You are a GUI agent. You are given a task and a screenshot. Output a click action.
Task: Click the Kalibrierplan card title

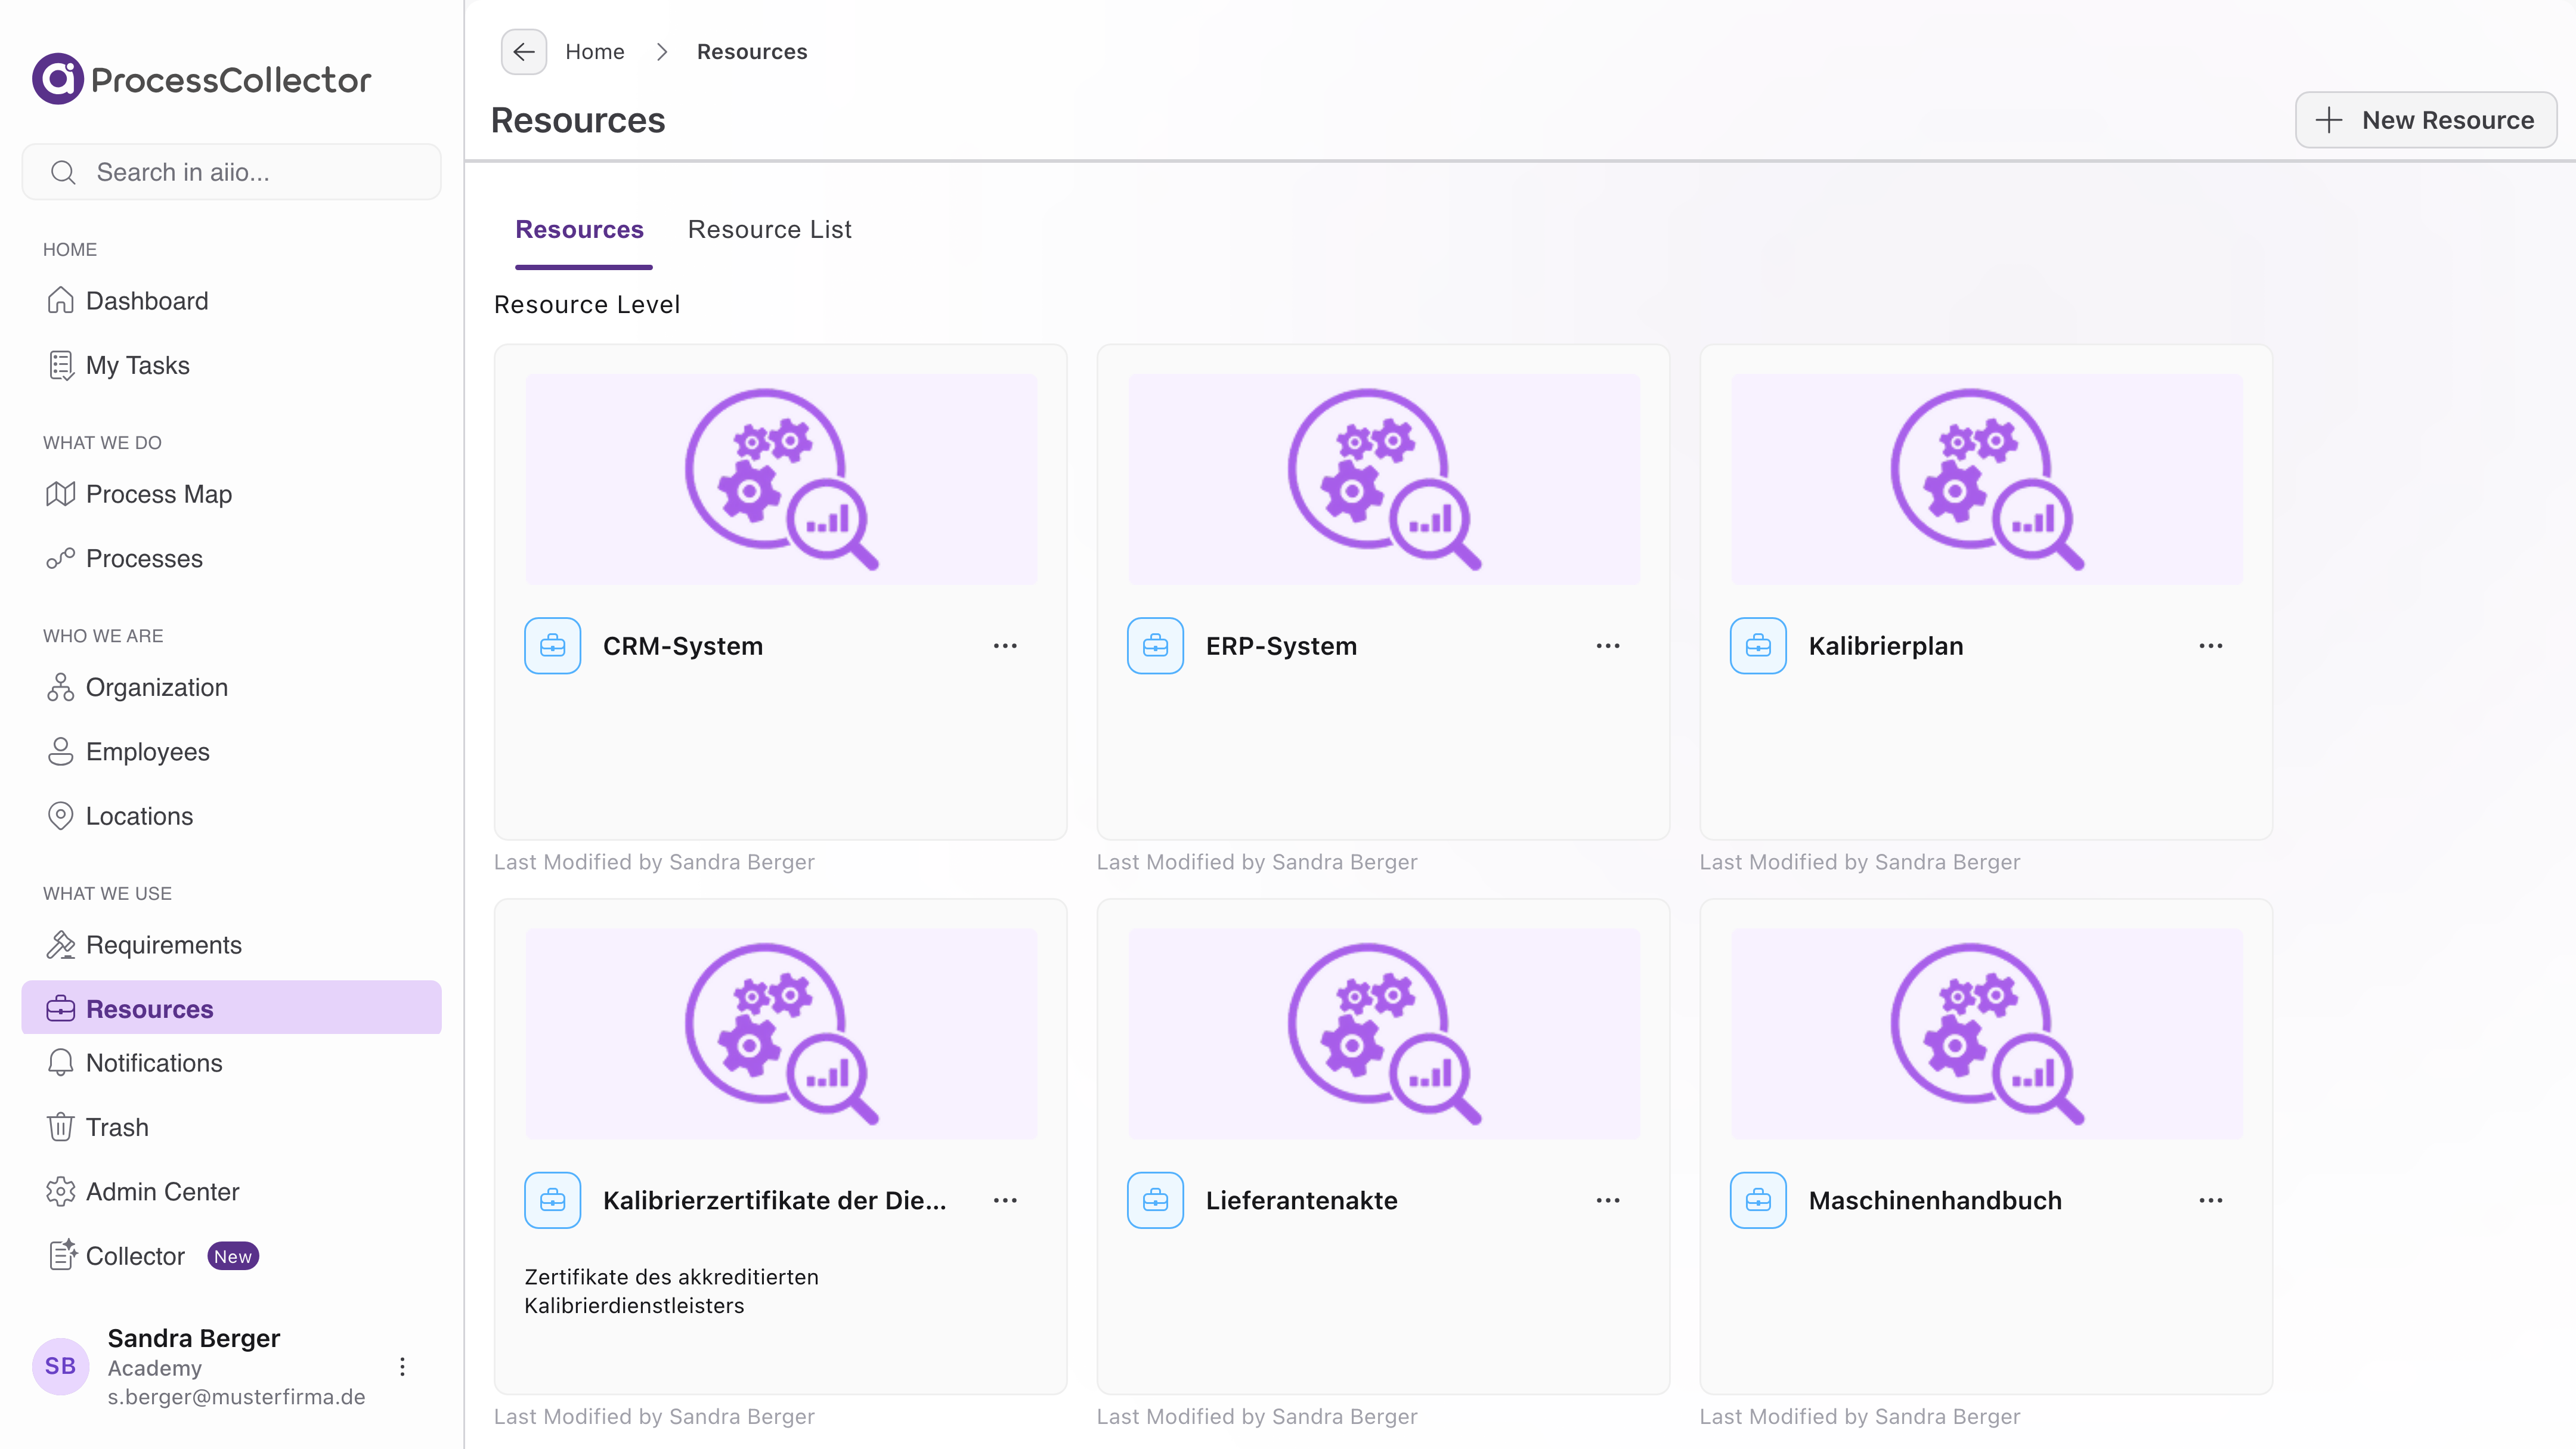(1885, 646)
